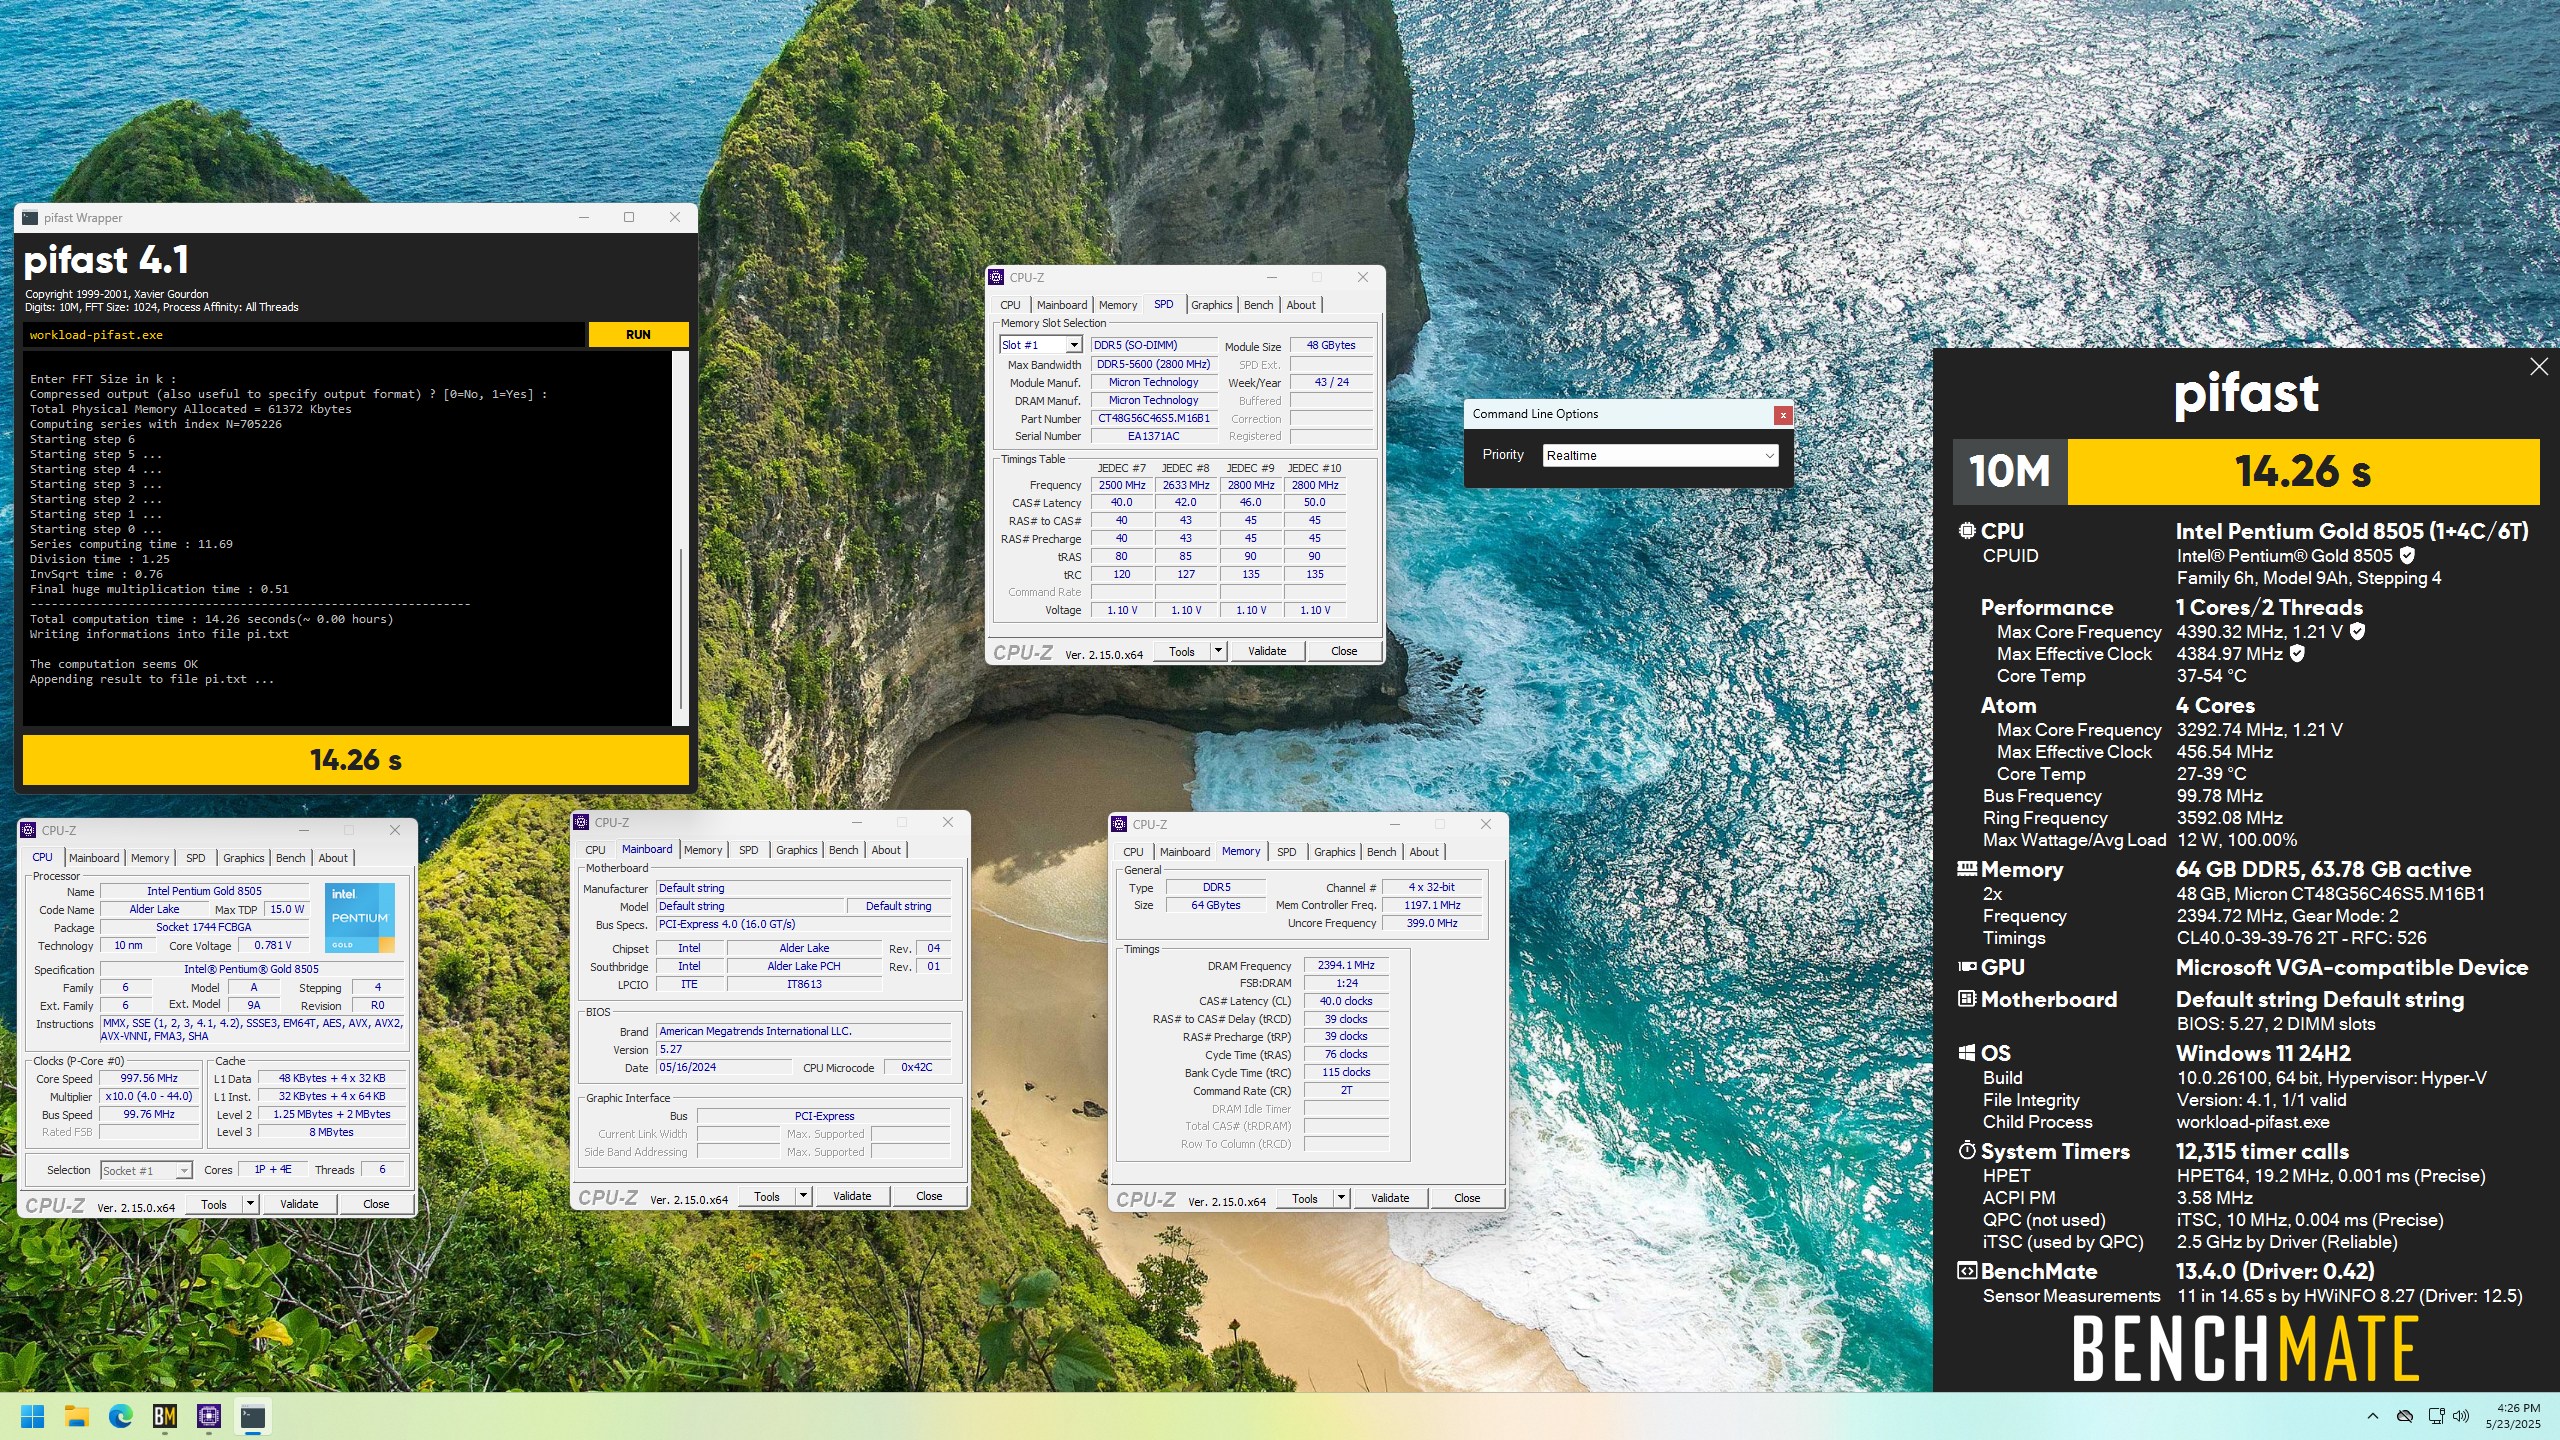Click Tools button in SPD CPU-Z window
Viewport: 2560px width, 1440px height.
click(1182, 652)
